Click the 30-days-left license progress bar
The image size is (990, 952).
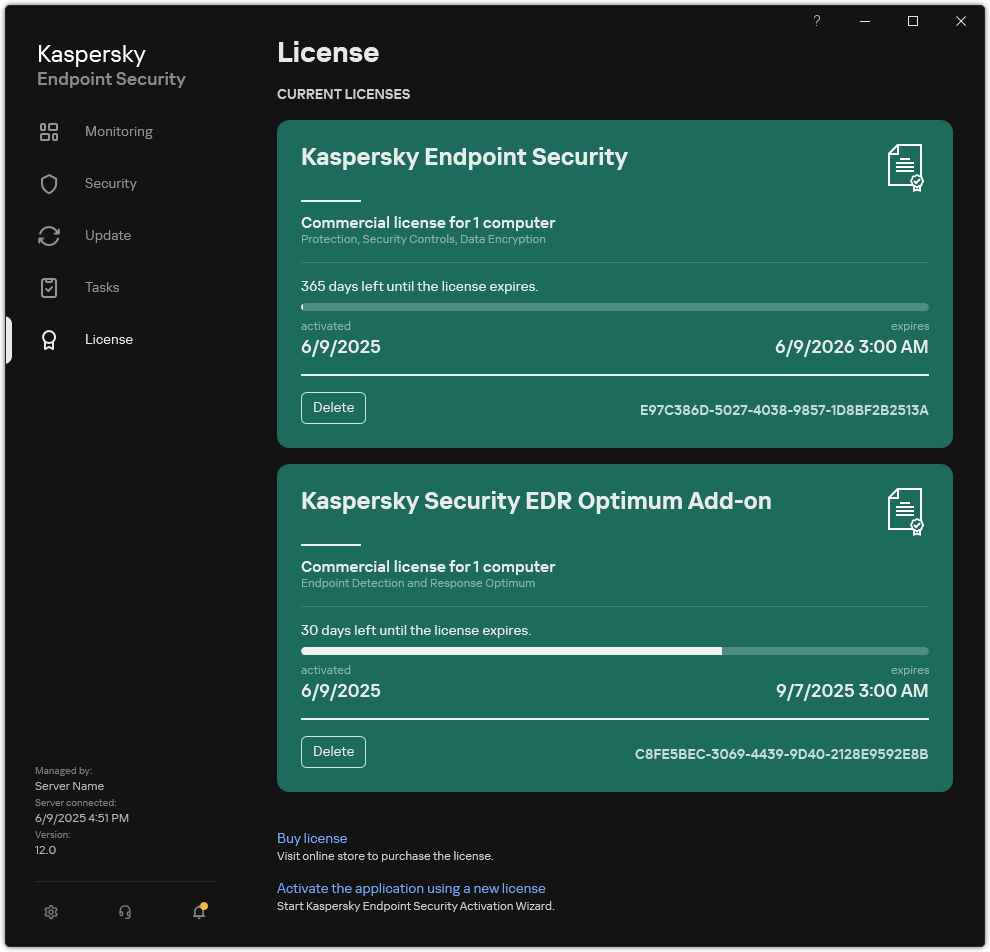click(615, 651)
